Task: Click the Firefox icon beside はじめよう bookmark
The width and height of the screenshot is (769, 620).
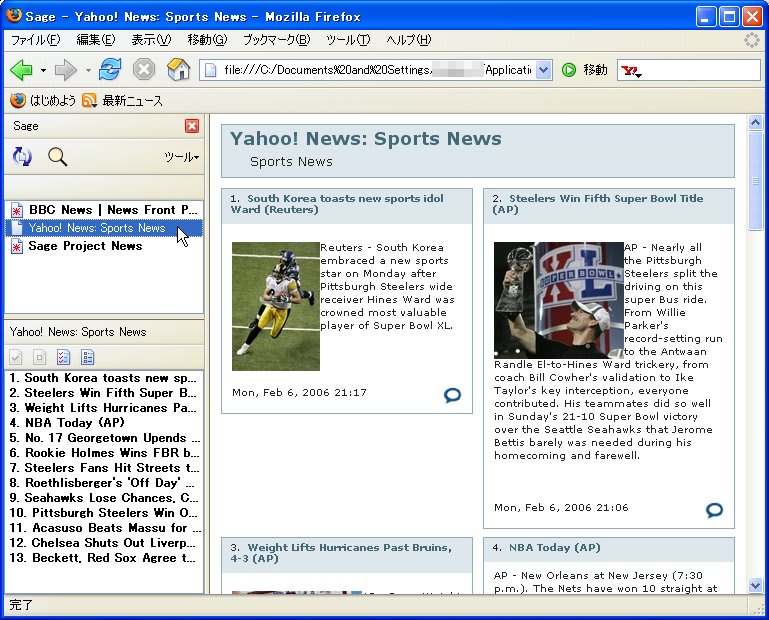Action: [18, 101]
